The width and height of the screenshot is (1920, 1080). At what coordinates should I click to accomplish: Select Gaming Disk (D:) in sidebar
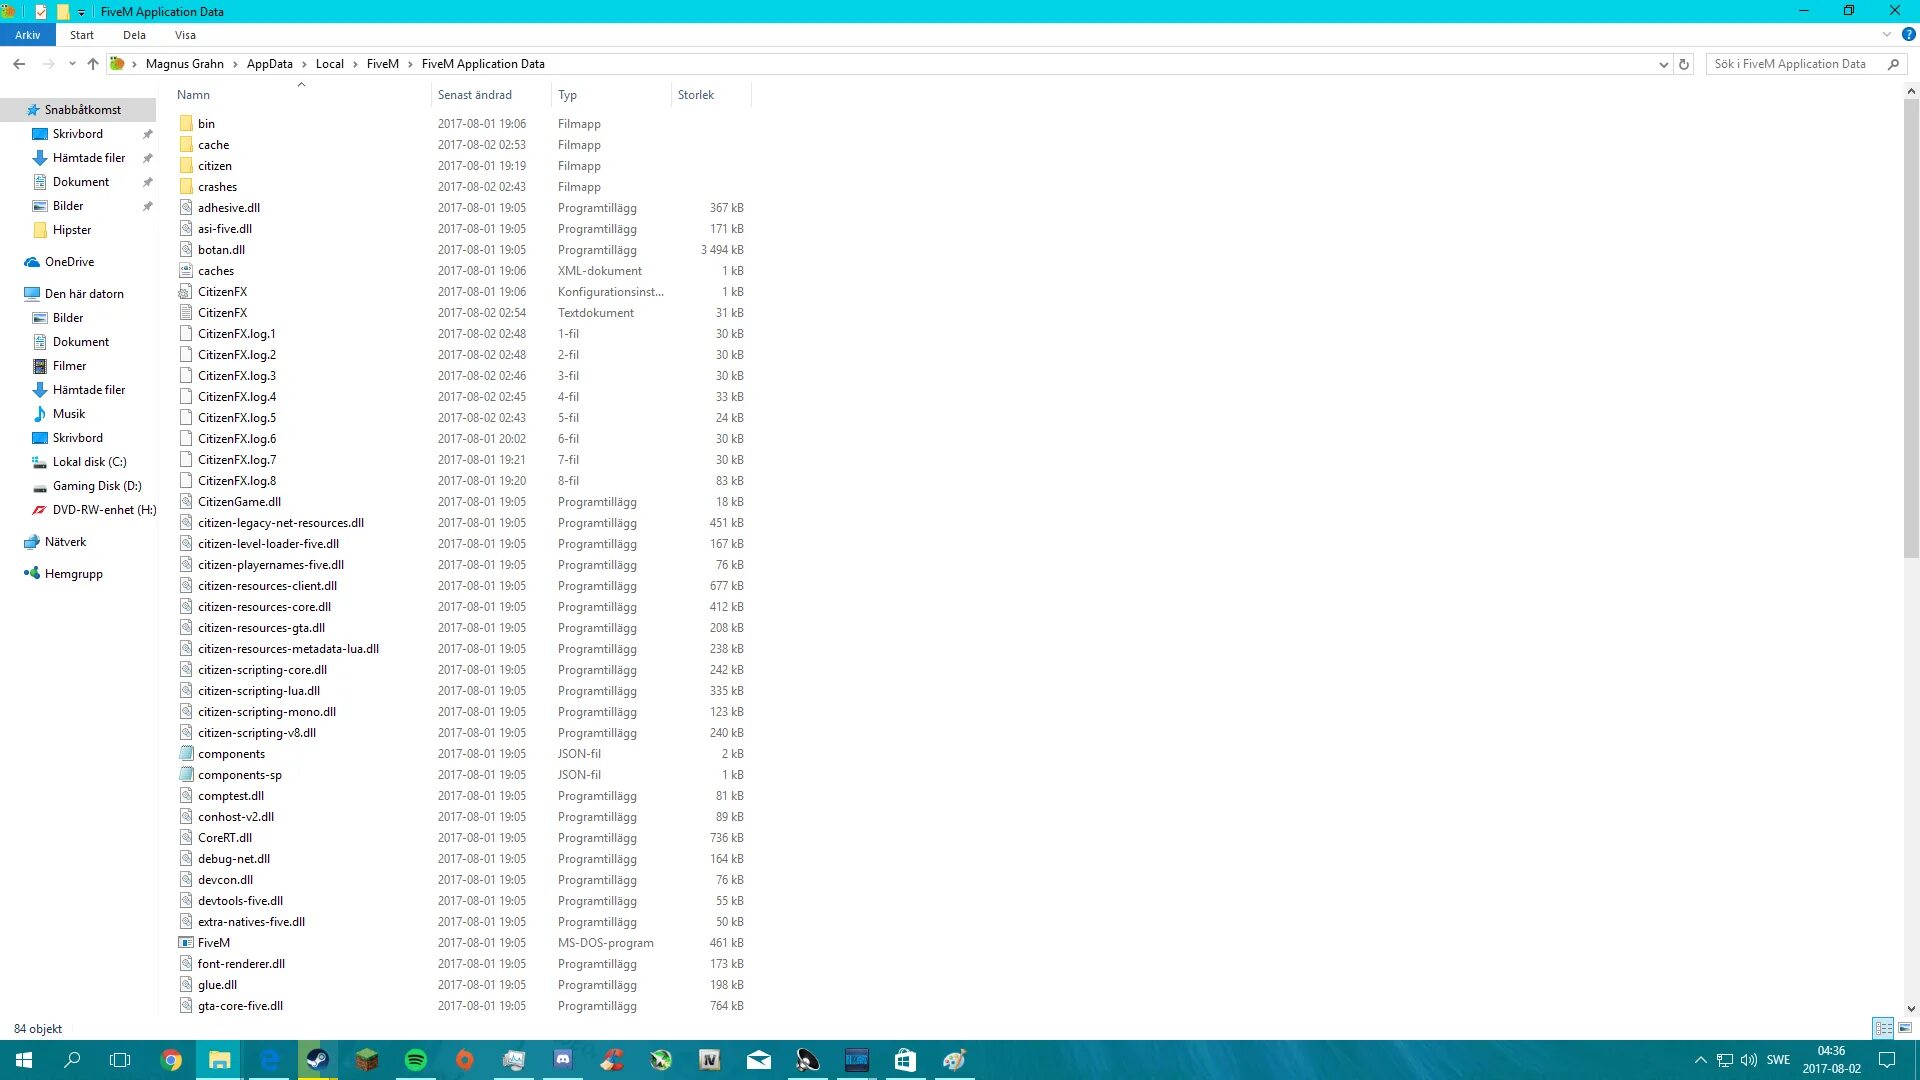97,486
